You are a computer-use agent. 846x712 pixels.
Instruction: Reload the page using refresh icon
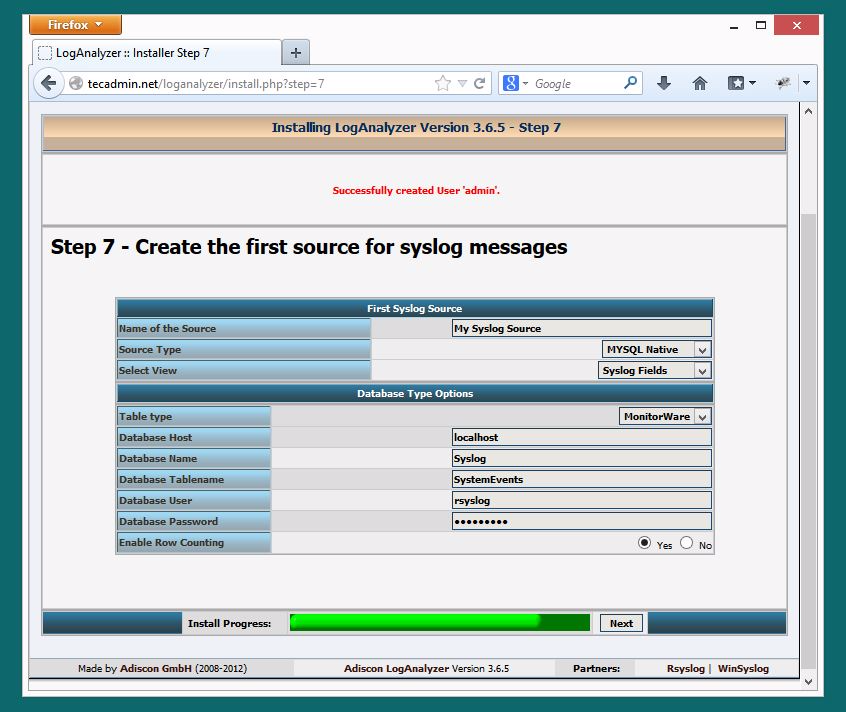click(479, 83)
